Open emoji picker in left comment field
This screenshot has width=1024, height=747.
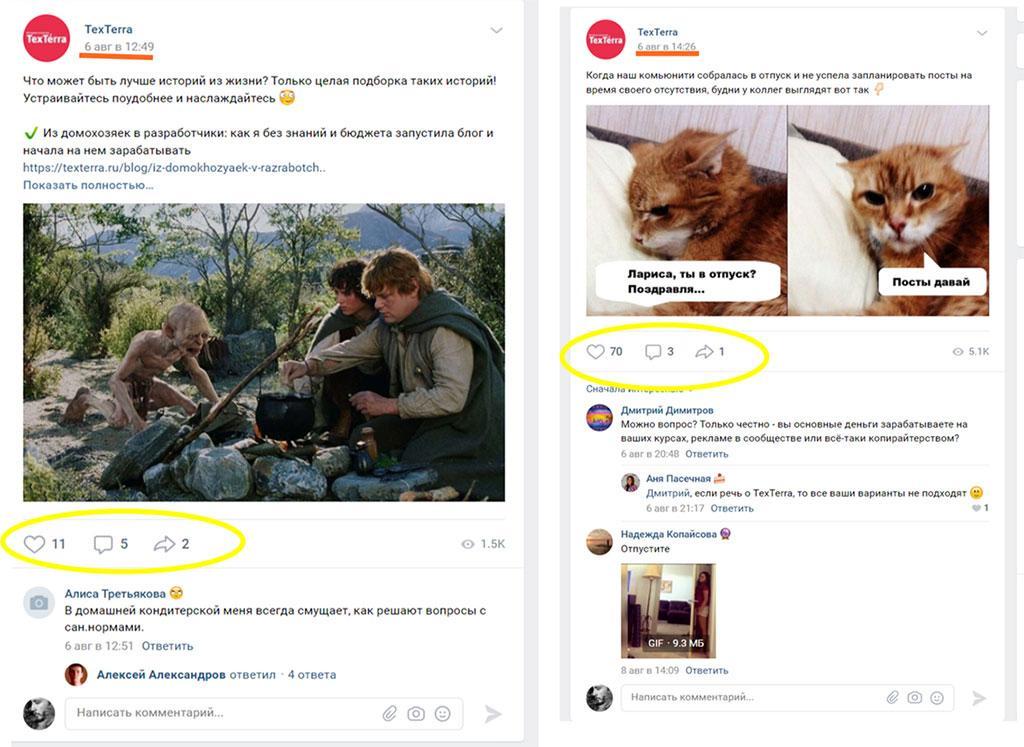(x=442, y=714)
